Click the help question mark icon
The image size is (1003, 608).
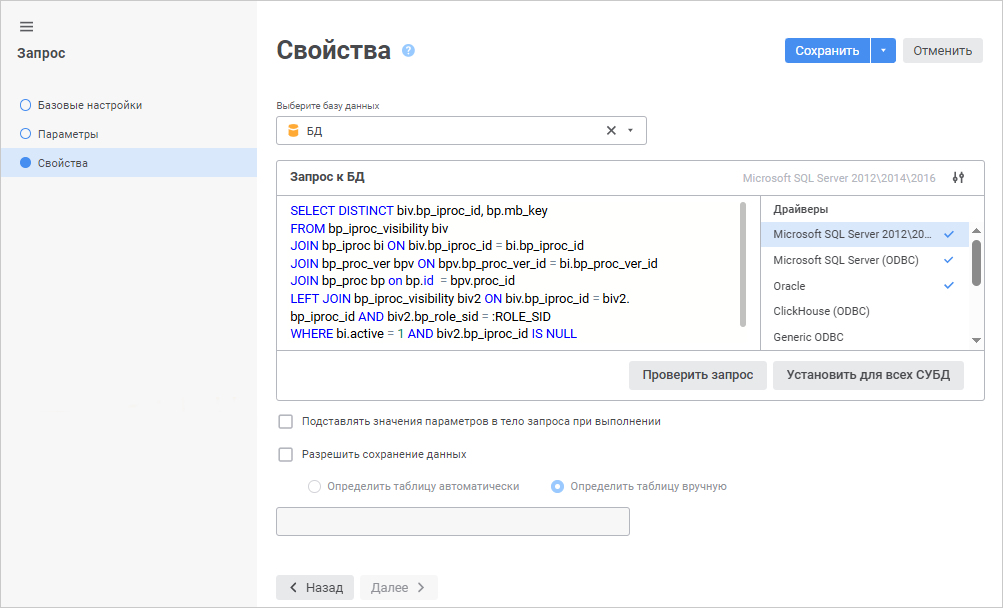pyautogui.click(x=408, y=50)
